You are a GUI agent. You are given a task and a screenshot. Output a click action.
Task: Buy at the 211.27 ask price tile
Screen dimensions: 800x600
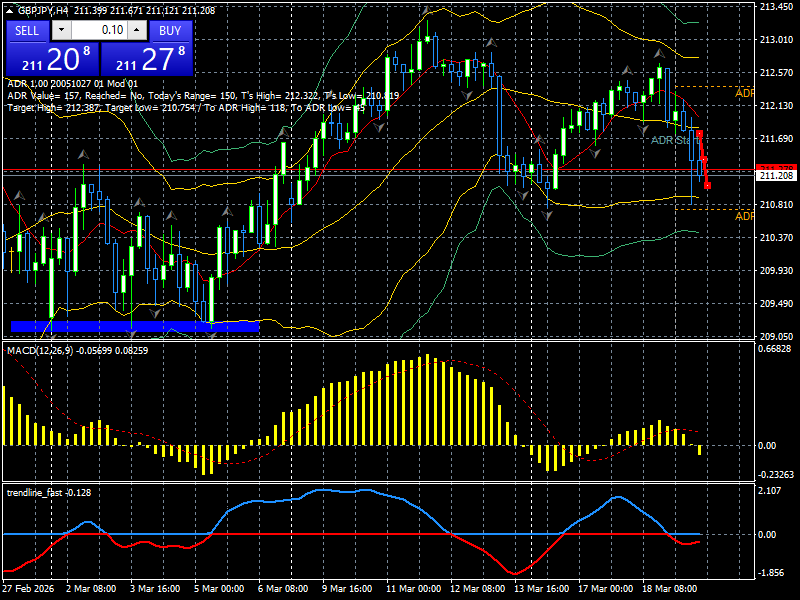(x=147, y=59)
